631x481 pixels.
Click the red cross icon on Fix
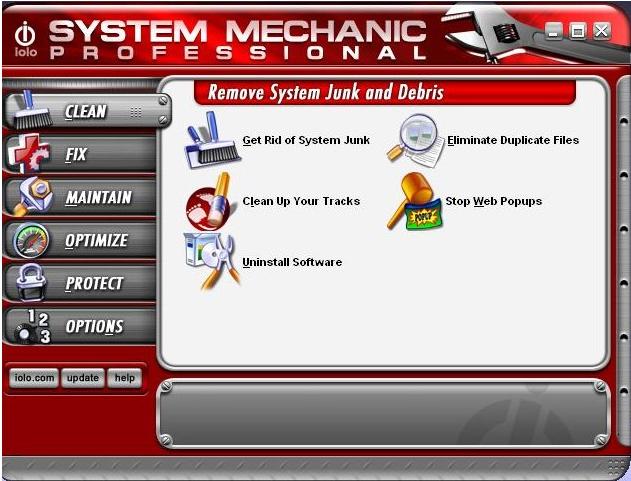(x=28, y=153)
